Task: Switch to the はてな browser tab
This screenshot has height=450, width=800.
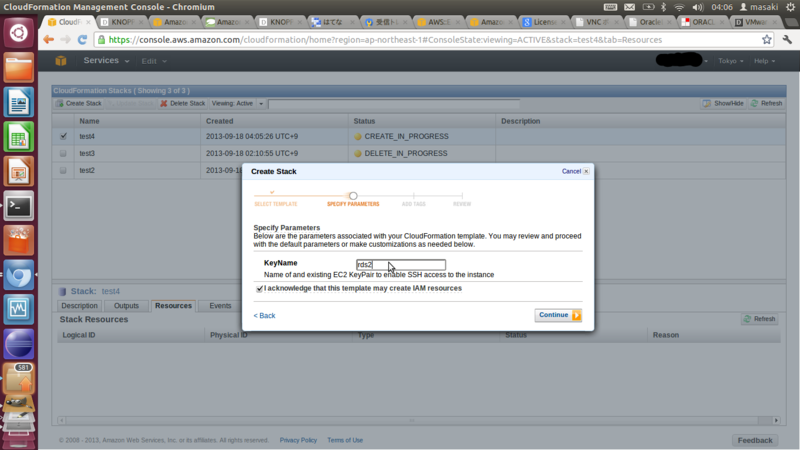Action: point(332,22)
